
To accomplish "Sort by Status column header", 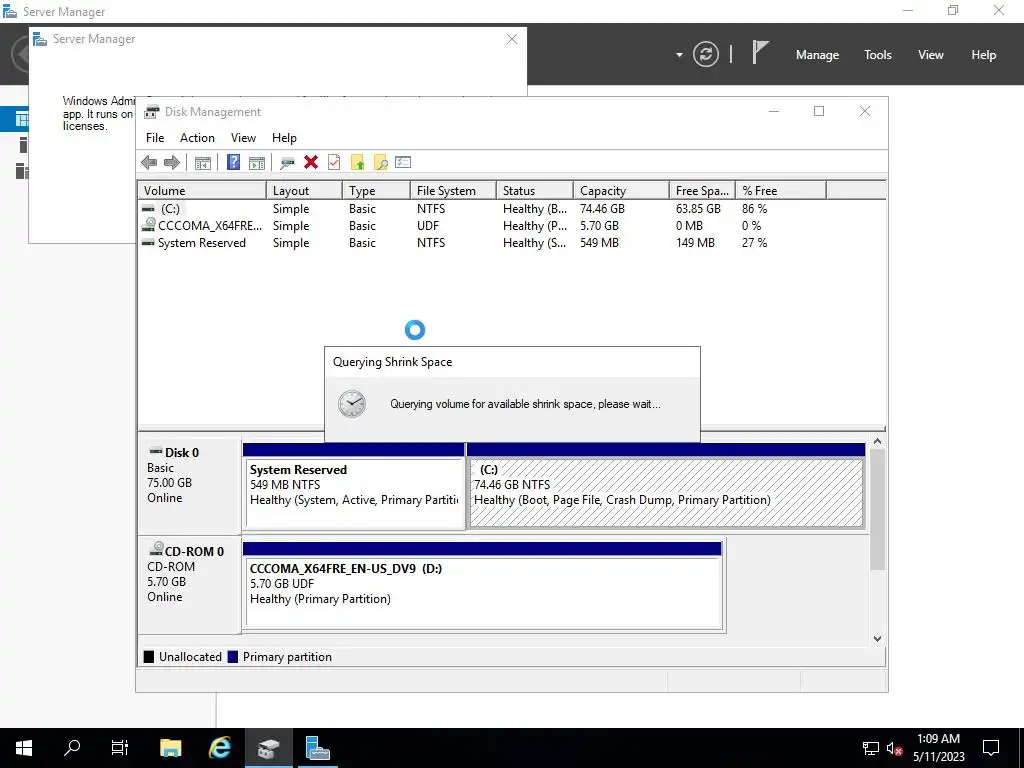I will tap(535, 191).
